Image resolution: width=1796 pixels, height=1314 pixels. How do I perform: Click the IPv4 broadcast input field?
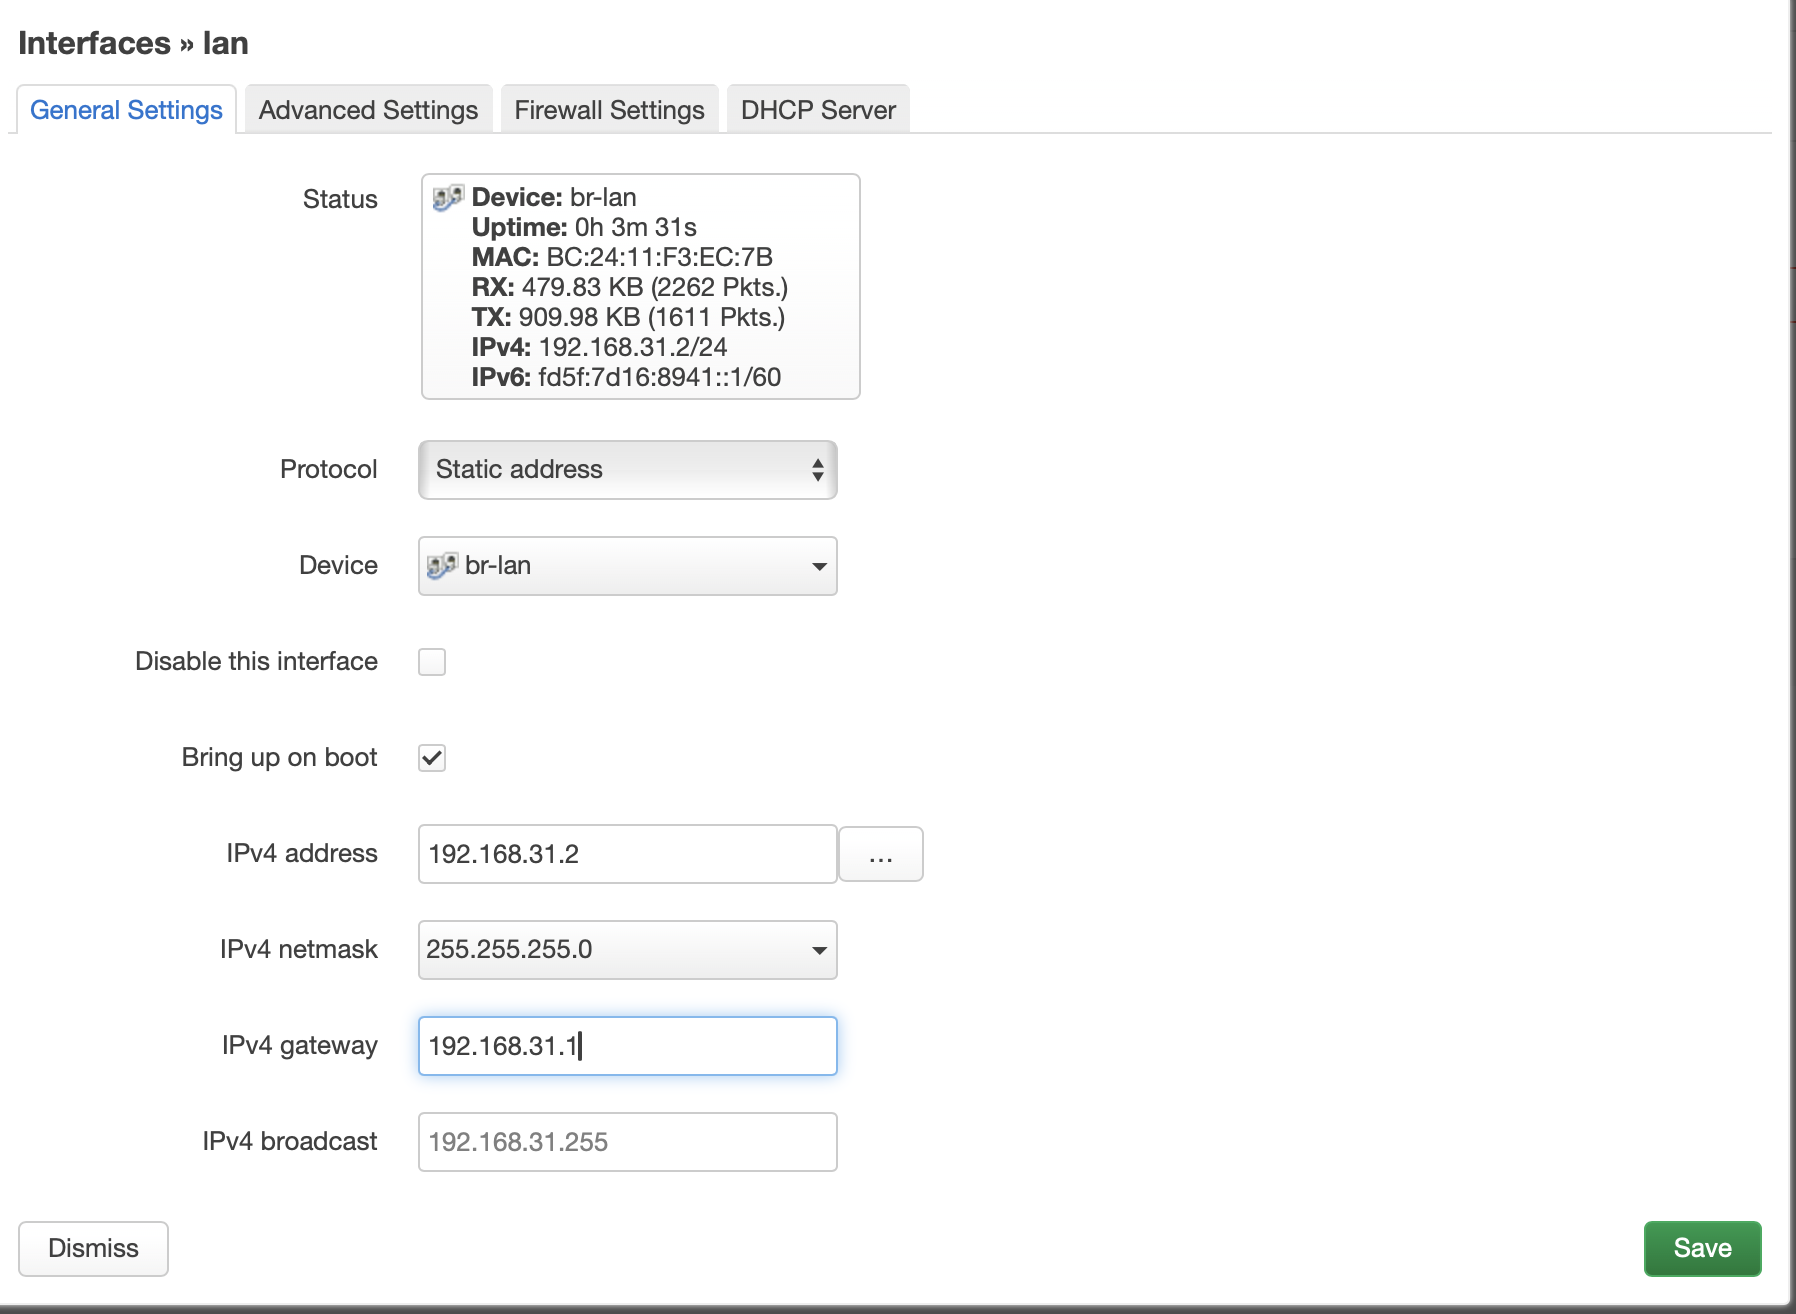(x=626, y=1142)
